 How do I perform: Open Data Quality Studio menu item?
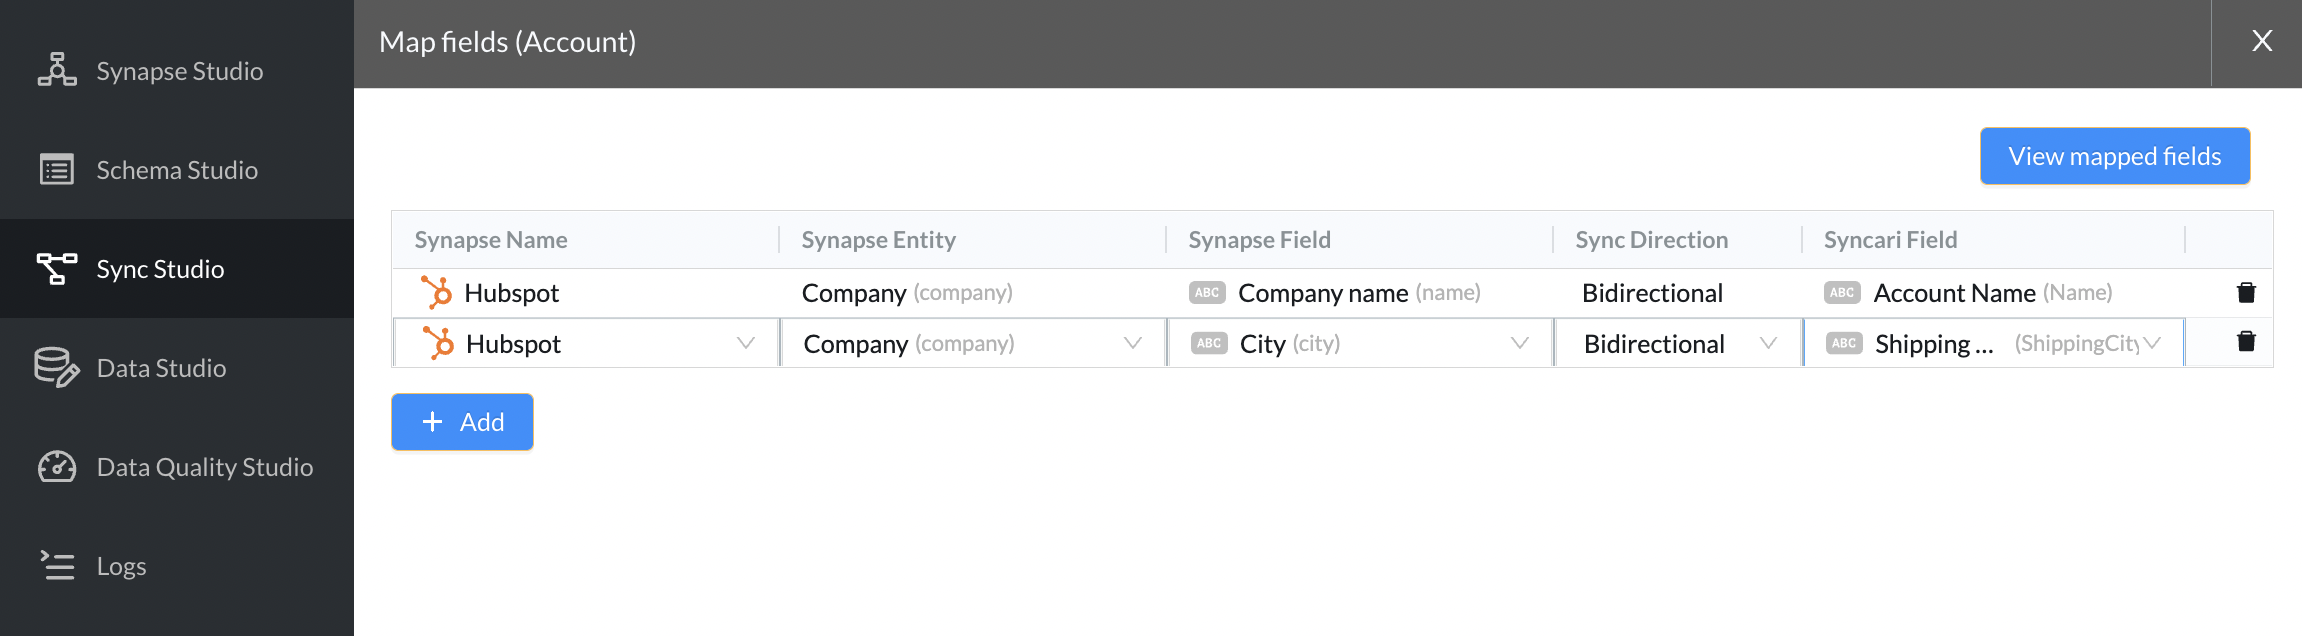[x=177, y=466]
